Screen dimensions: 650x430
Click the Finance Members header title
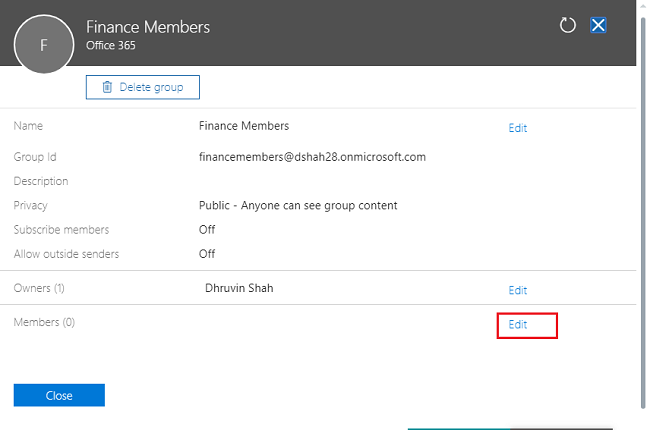pyautogui.click(x=148, y=27)
